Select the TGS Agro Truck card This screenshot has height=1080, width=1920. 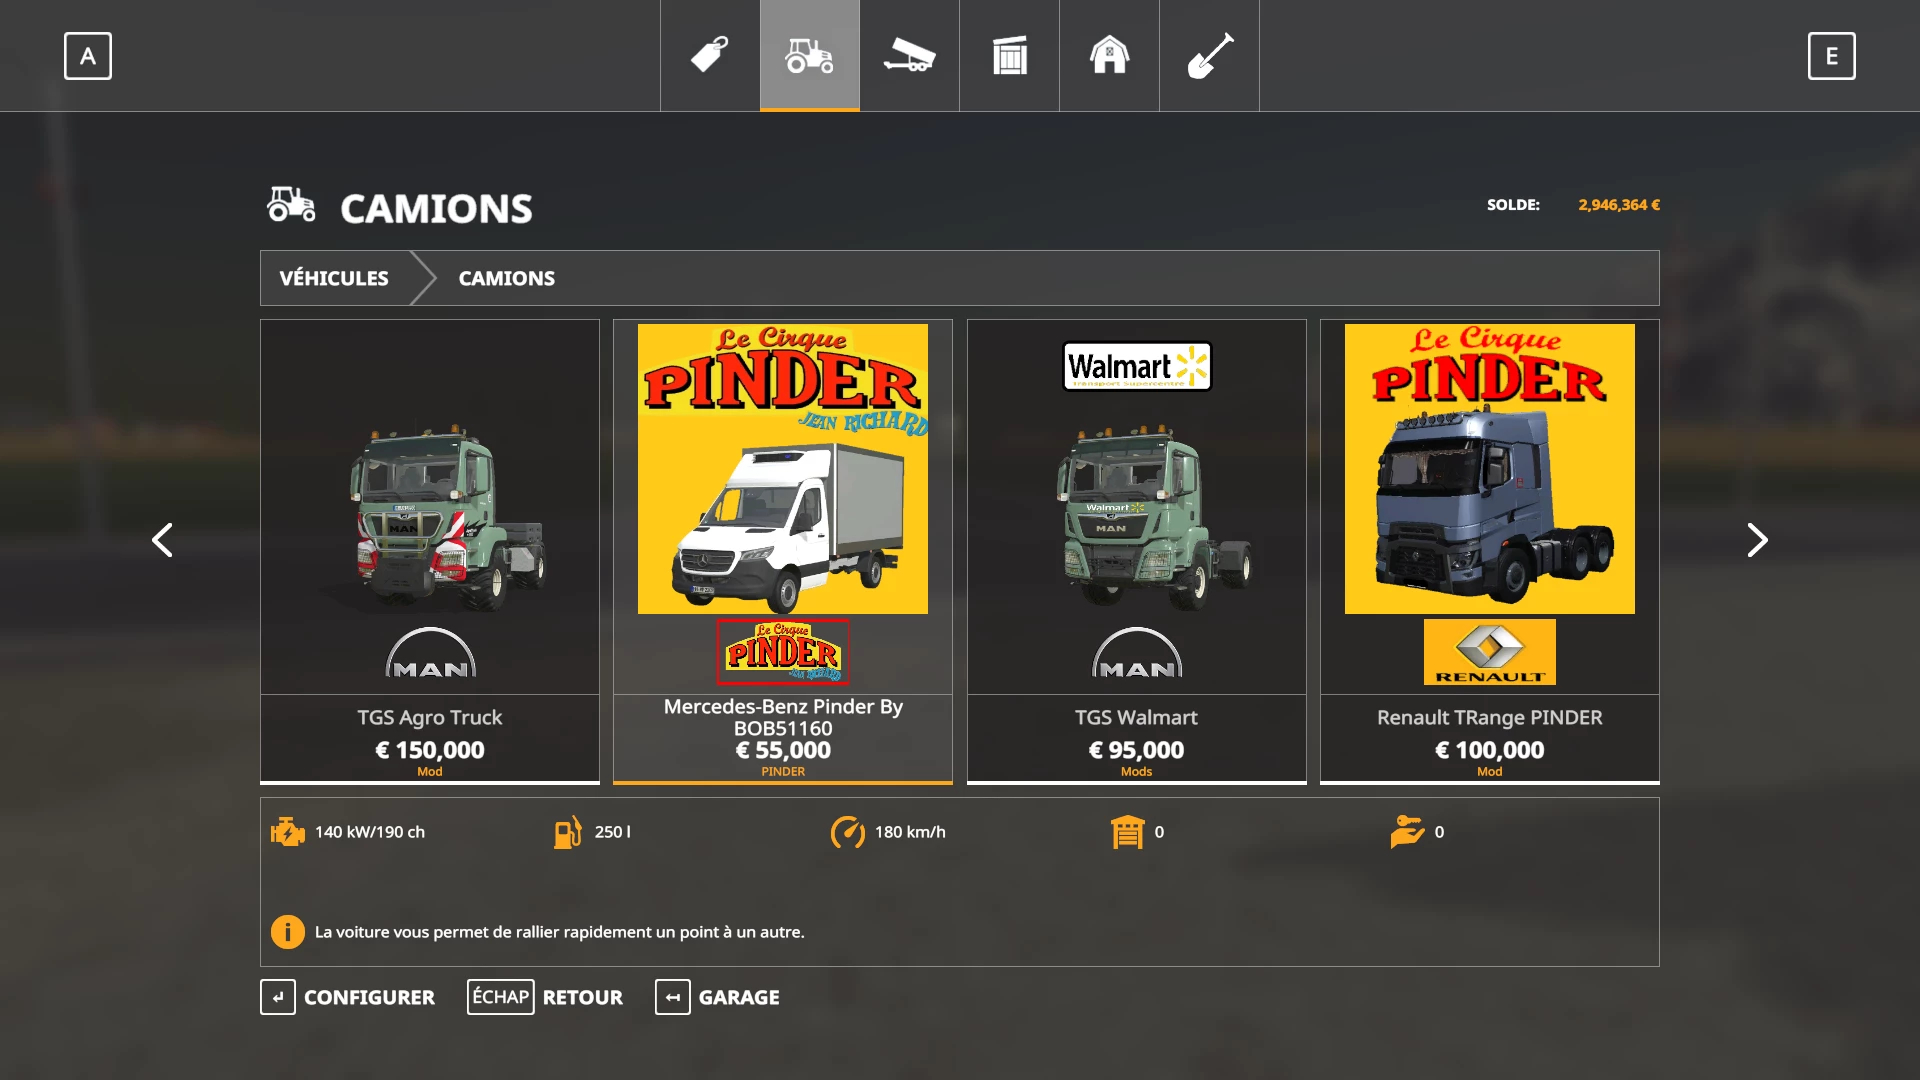430,550
